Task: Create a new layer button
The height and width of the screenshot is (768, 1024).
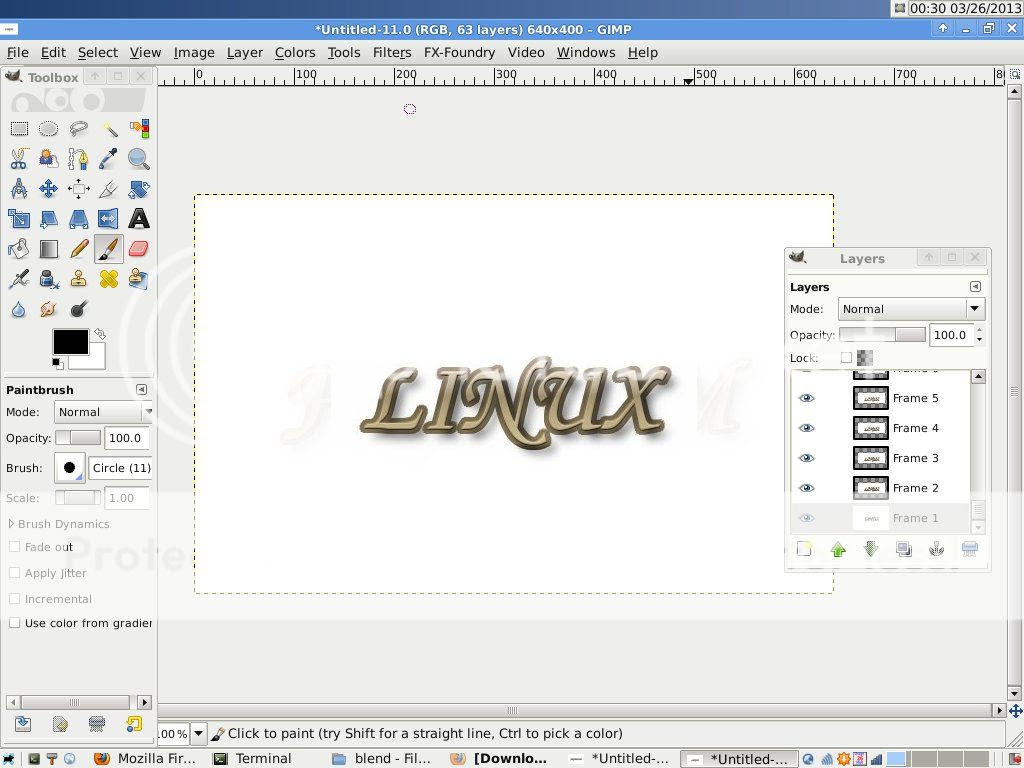Action: click(805, 549)
